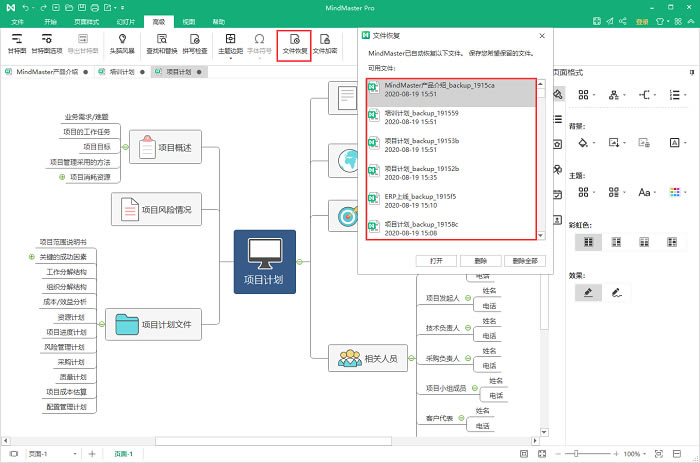700x463 pixels.
Task: Click the file recovery (文件恢复) button
Action: pyautogui.click(x=293, y=42)
